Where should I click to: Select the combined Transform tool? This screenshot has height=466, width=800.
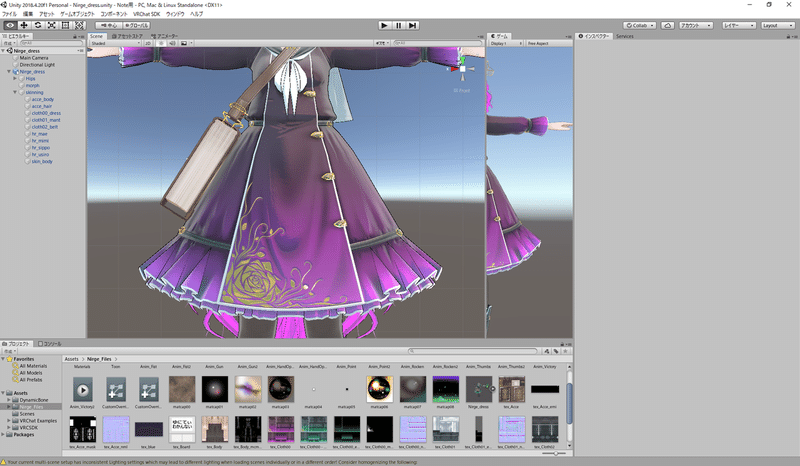[x=79, y=25]
